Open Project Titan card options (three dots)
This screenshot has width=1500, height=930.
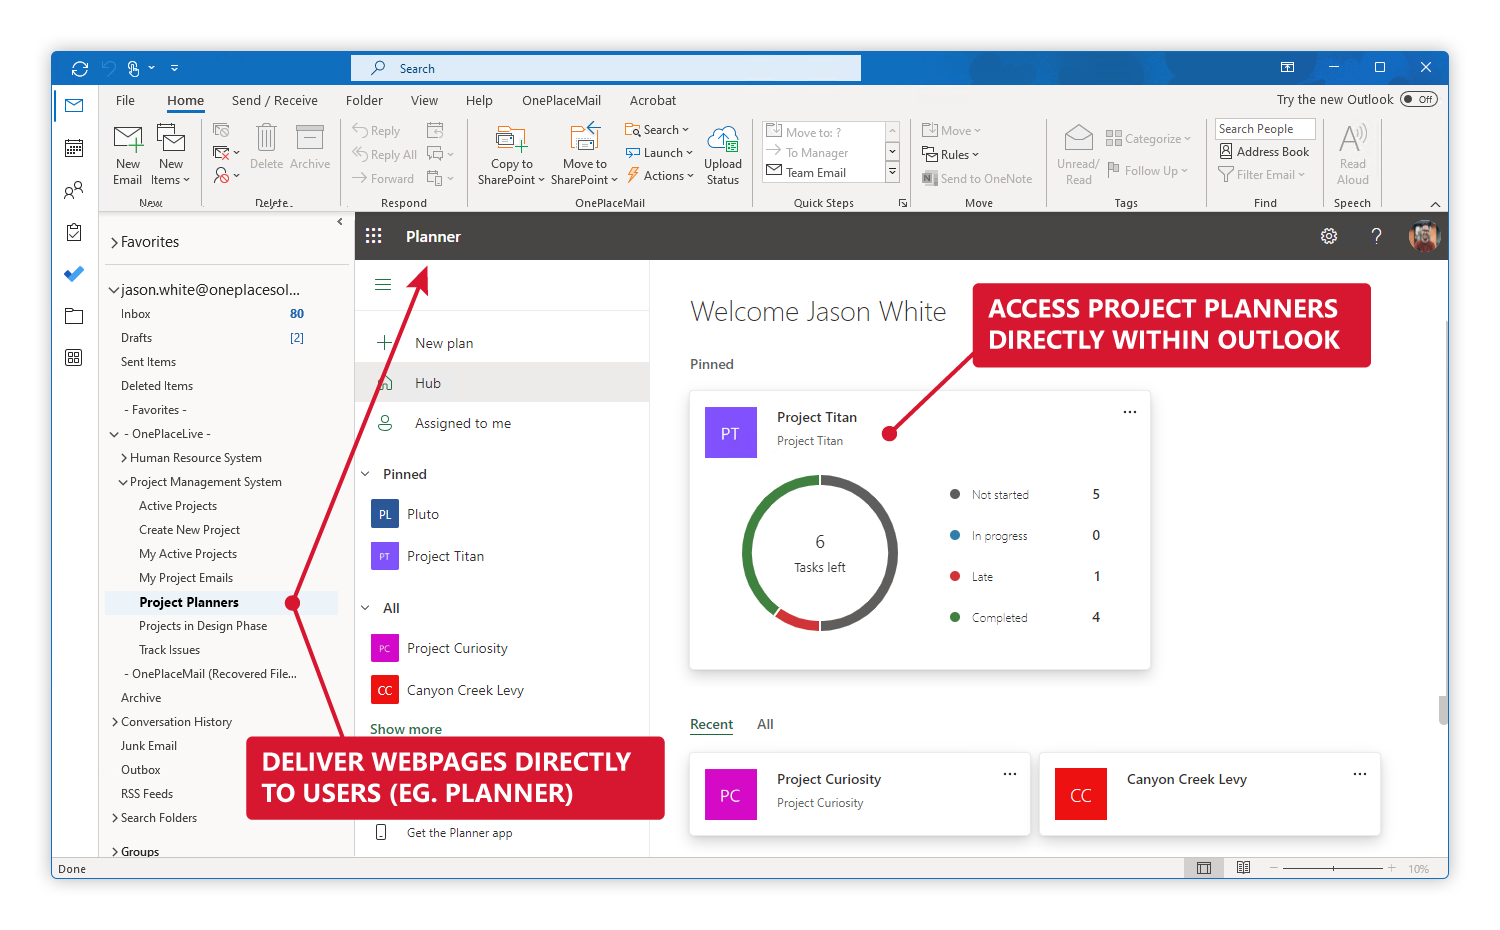coord(1130,412)
